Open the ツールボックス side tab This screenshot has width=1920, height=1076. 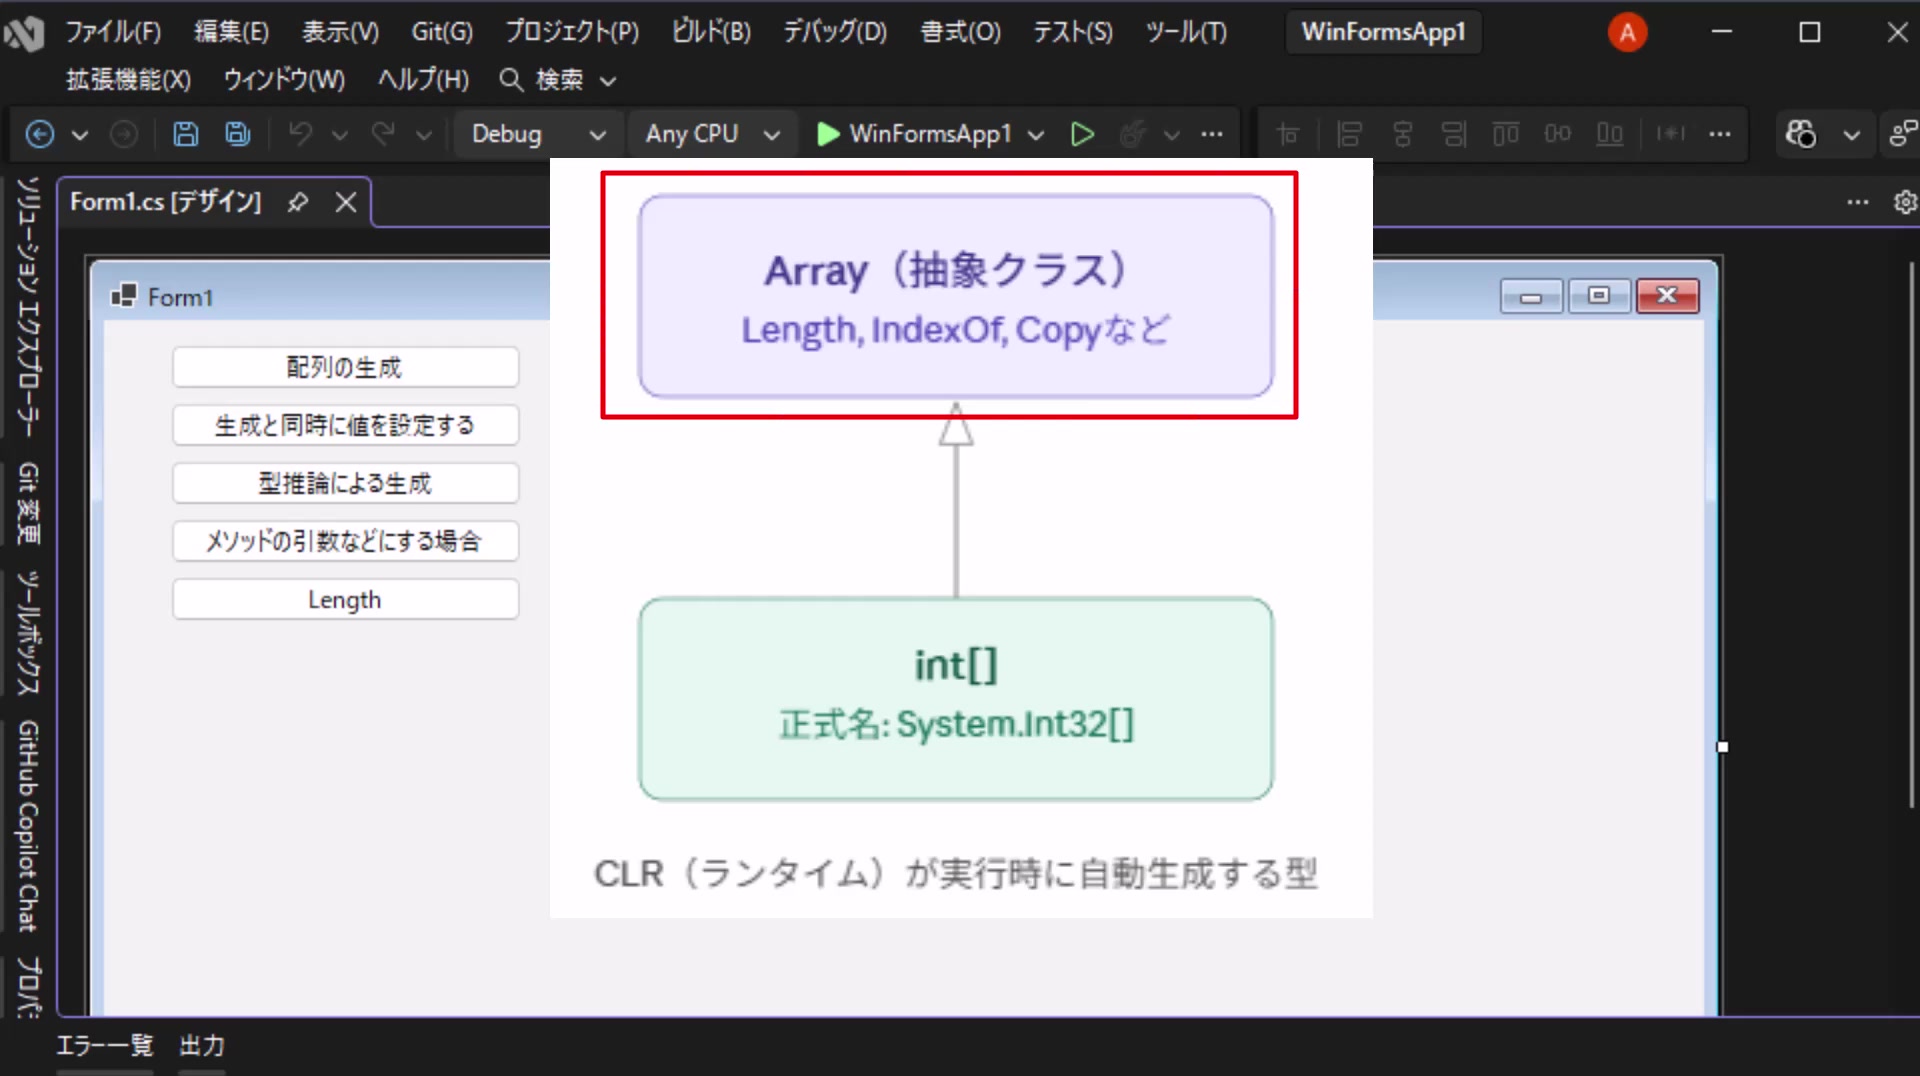(28, 632)
